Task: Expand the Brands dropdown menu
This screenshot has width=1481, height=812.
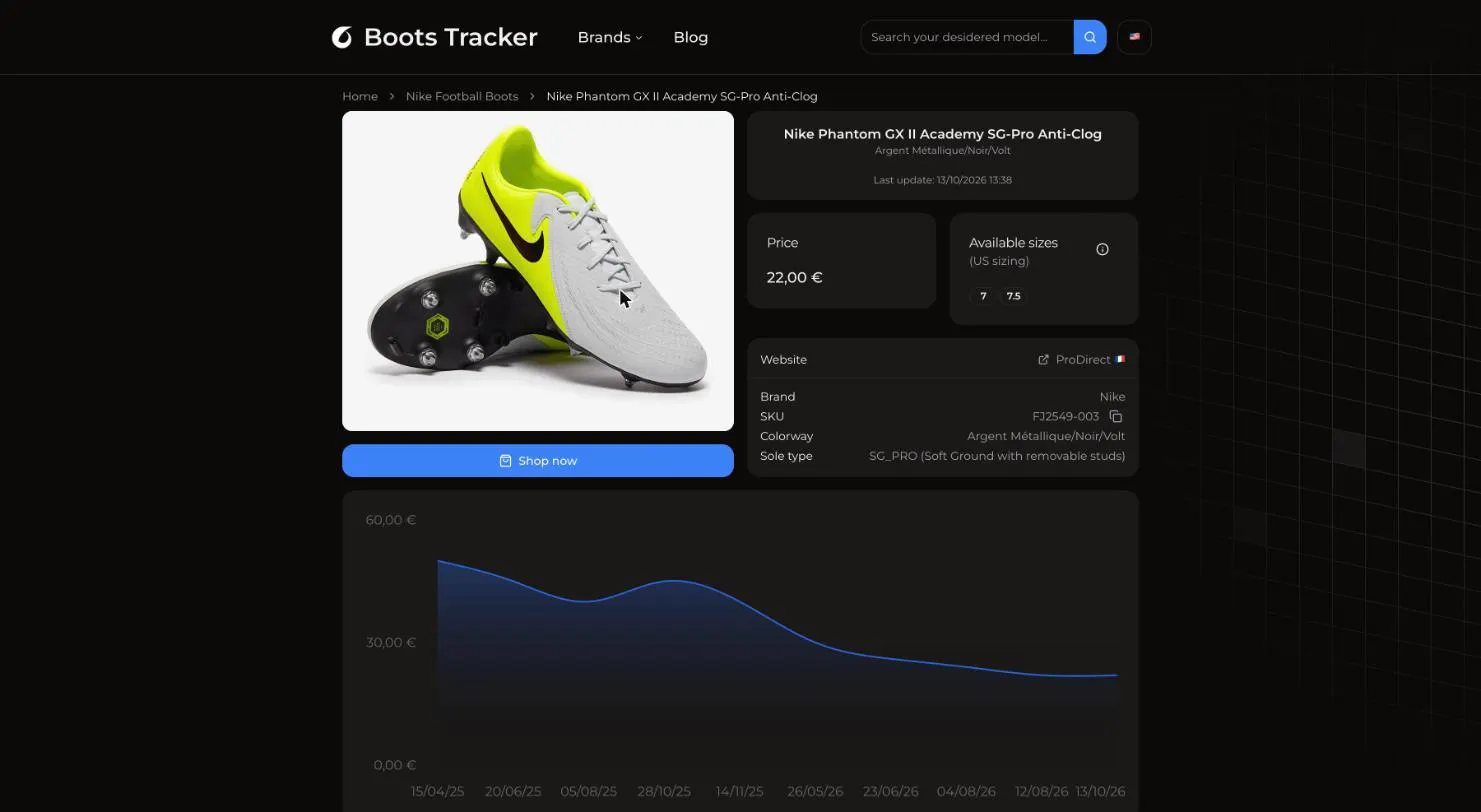Action: tap(610, 37)
